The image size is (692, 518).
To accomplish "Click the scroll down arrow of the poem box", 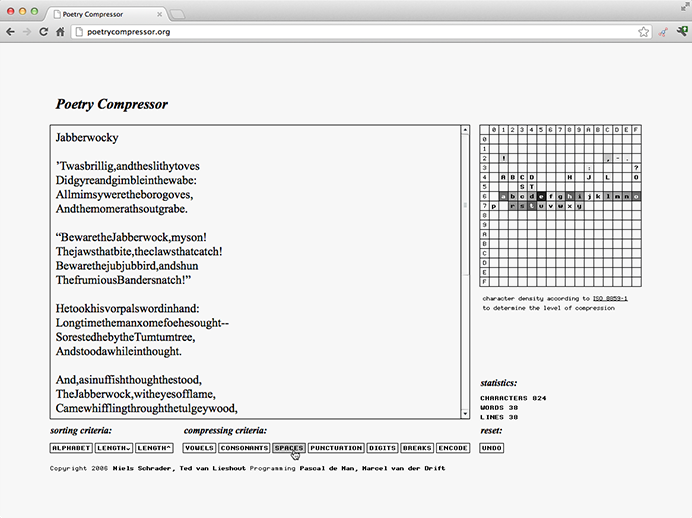I will [x=464, y=413].
